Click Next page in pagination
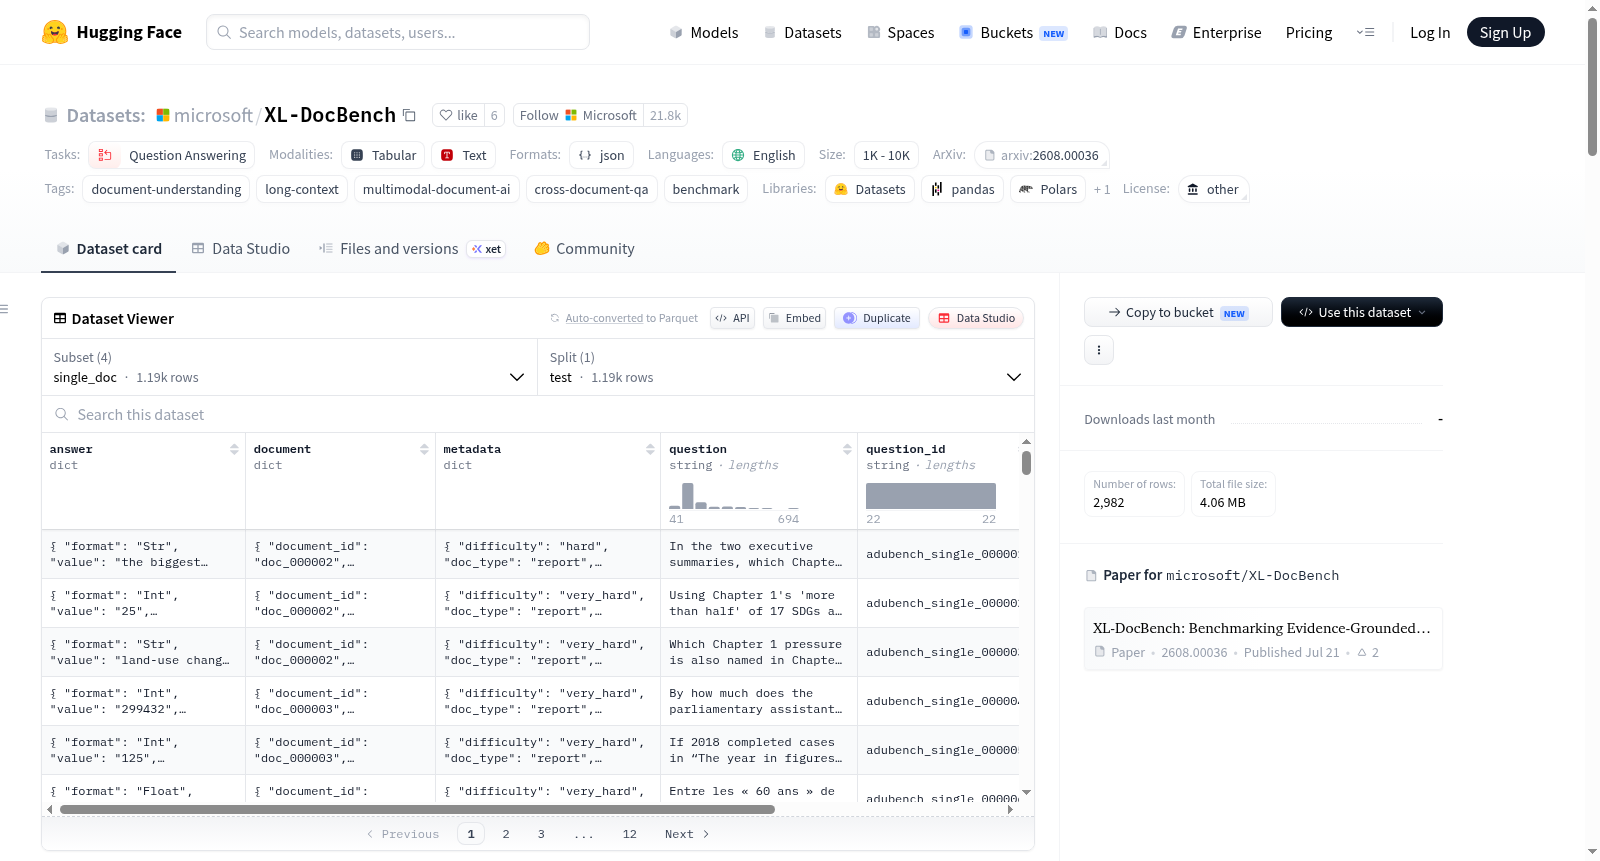Screen dimensions: 1600x861 (687, 834)
